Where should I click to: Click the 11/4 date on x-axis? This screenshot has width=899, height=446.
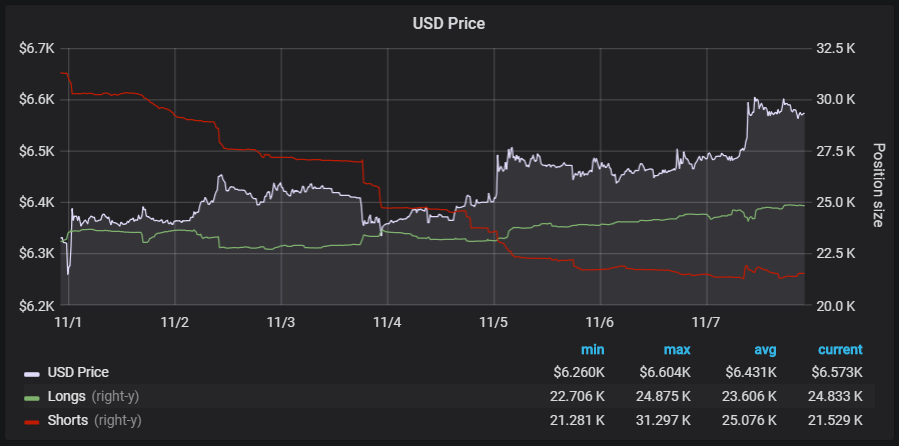pos(387,323)
